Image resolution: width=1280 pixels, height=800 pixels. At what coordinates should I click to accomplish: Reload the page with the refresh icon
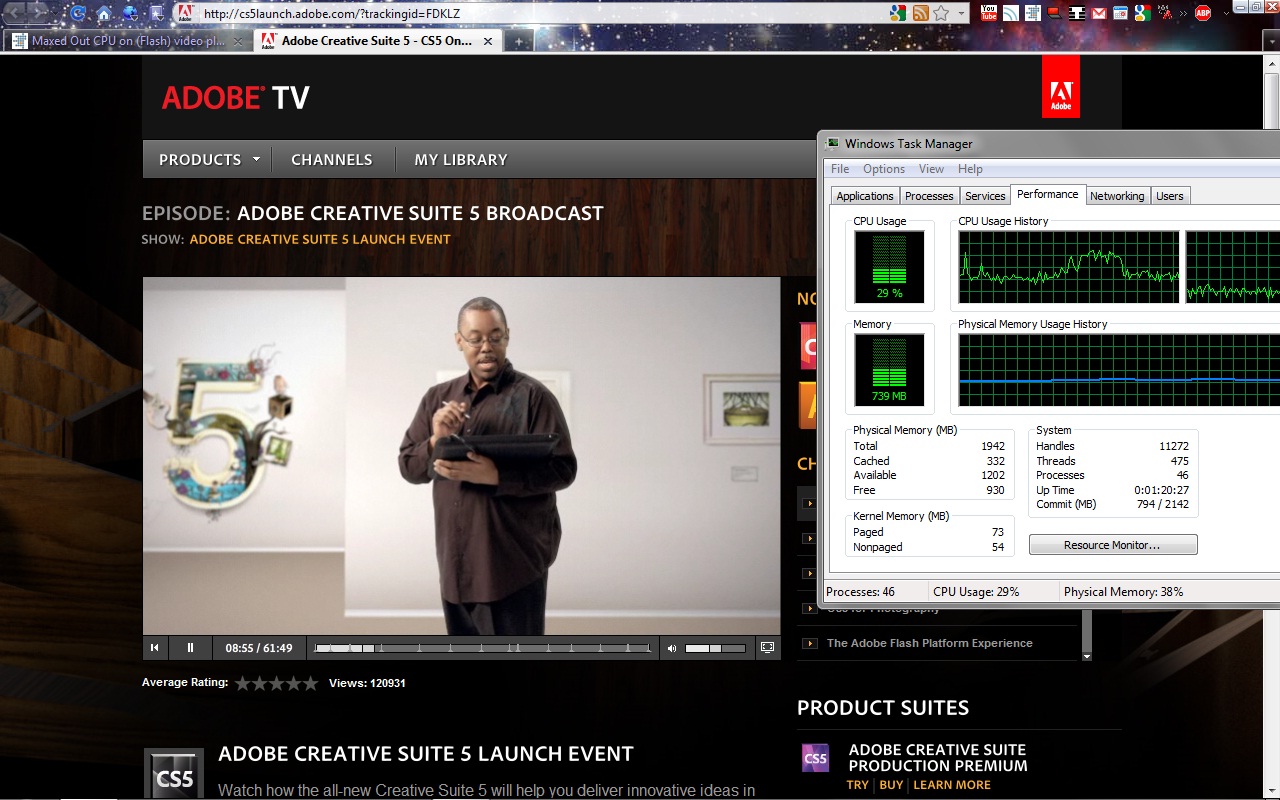pyautogui.click(x=79, y=14)
